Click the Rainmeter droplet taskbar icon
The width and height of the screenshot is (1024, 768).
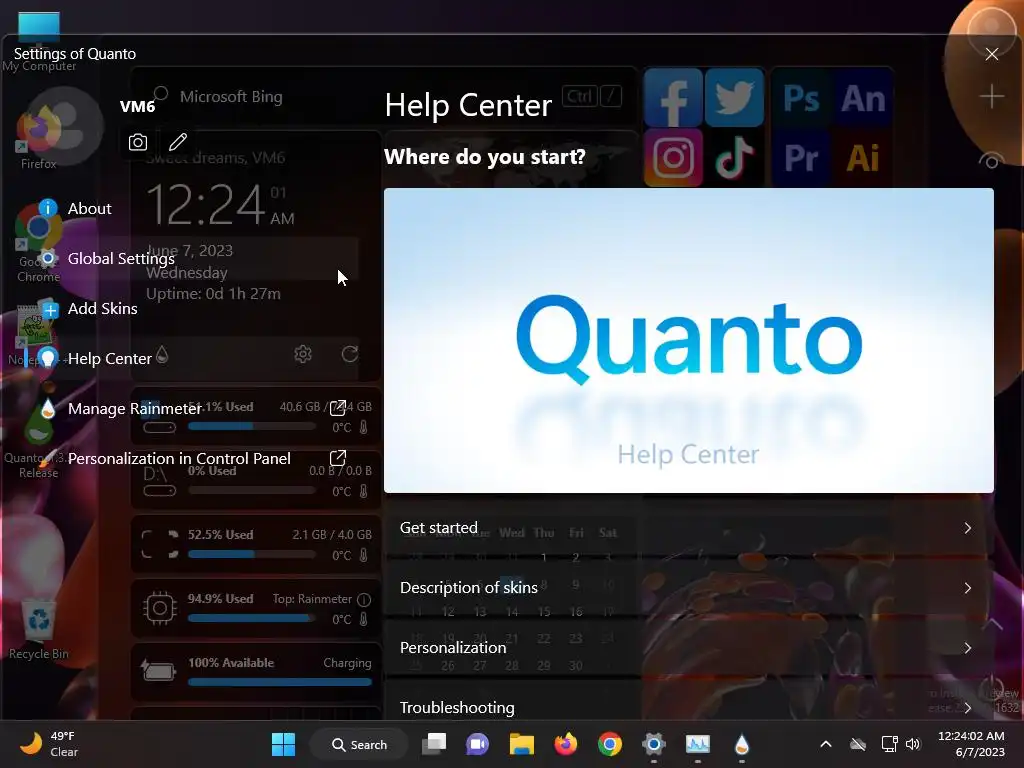pos(741,744)
